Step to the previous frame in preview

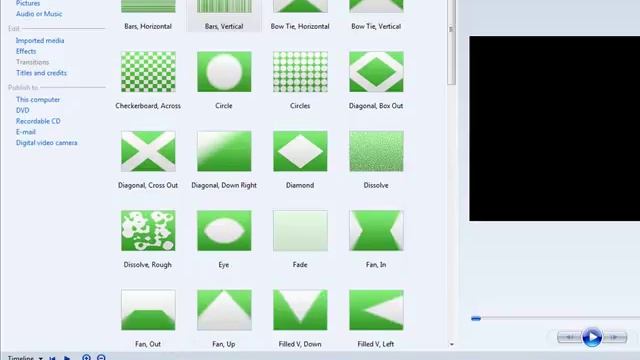570,337
